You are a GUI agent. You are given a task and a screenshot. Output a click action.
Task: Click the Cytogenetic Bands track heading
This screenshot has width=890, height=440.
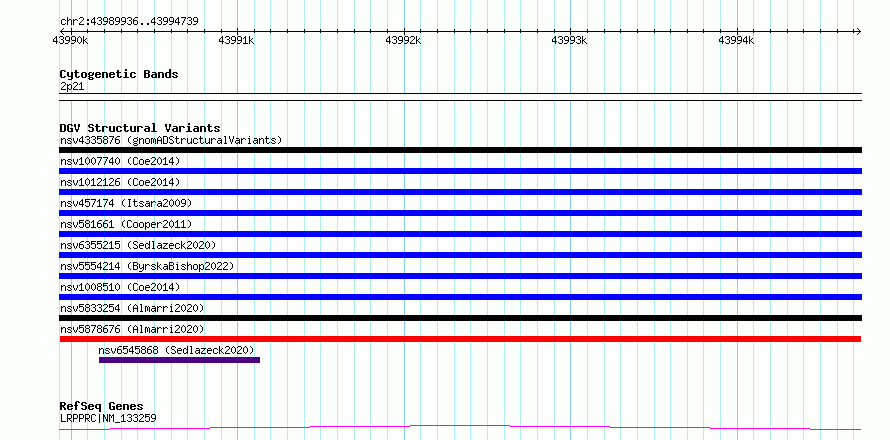(x=119, y=74)
